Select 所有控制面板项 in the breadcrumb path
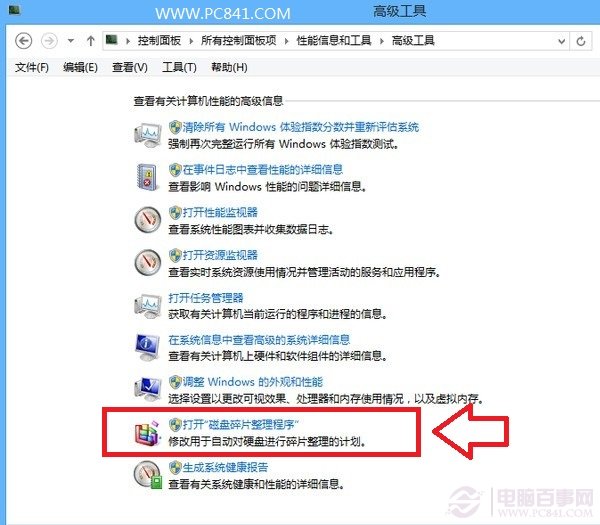Image resolution: width=600 pixels, height=525 pixels. click(239, 41)
